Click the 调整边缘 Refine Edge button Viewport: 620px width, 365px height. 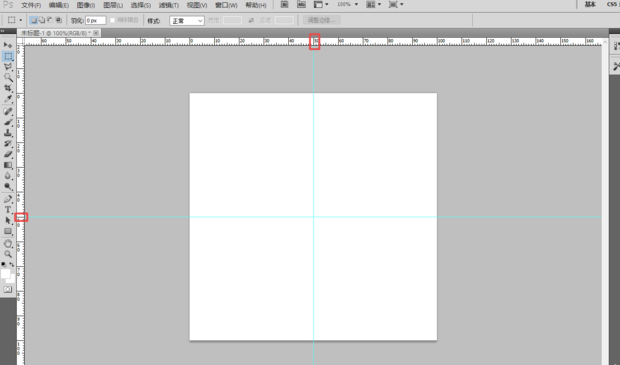click(x=321, y=20)
